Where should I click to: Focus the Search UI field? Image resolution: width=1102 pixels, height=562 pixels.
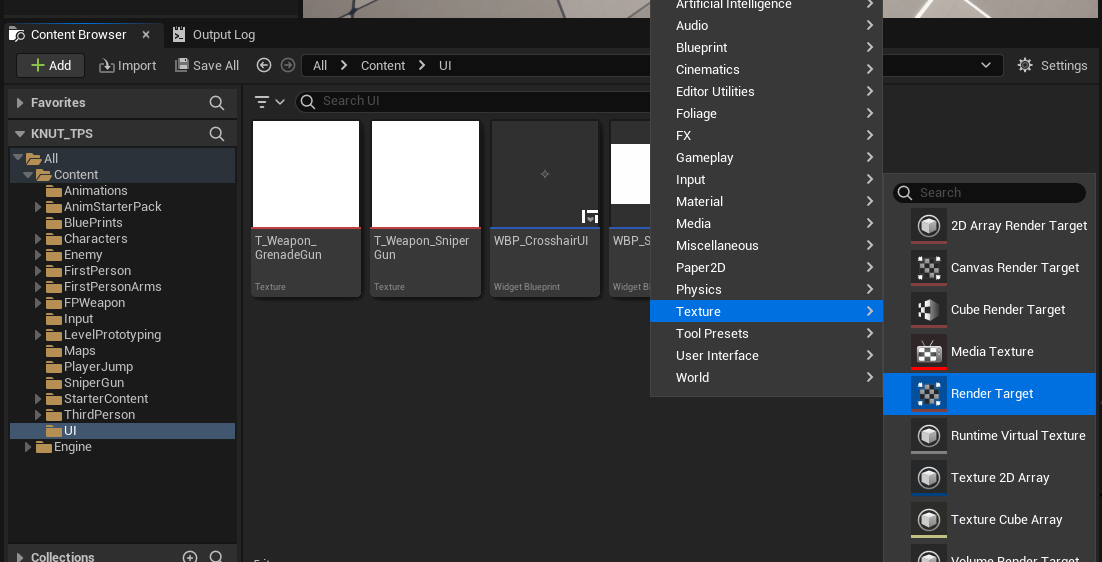click(475, 101)
